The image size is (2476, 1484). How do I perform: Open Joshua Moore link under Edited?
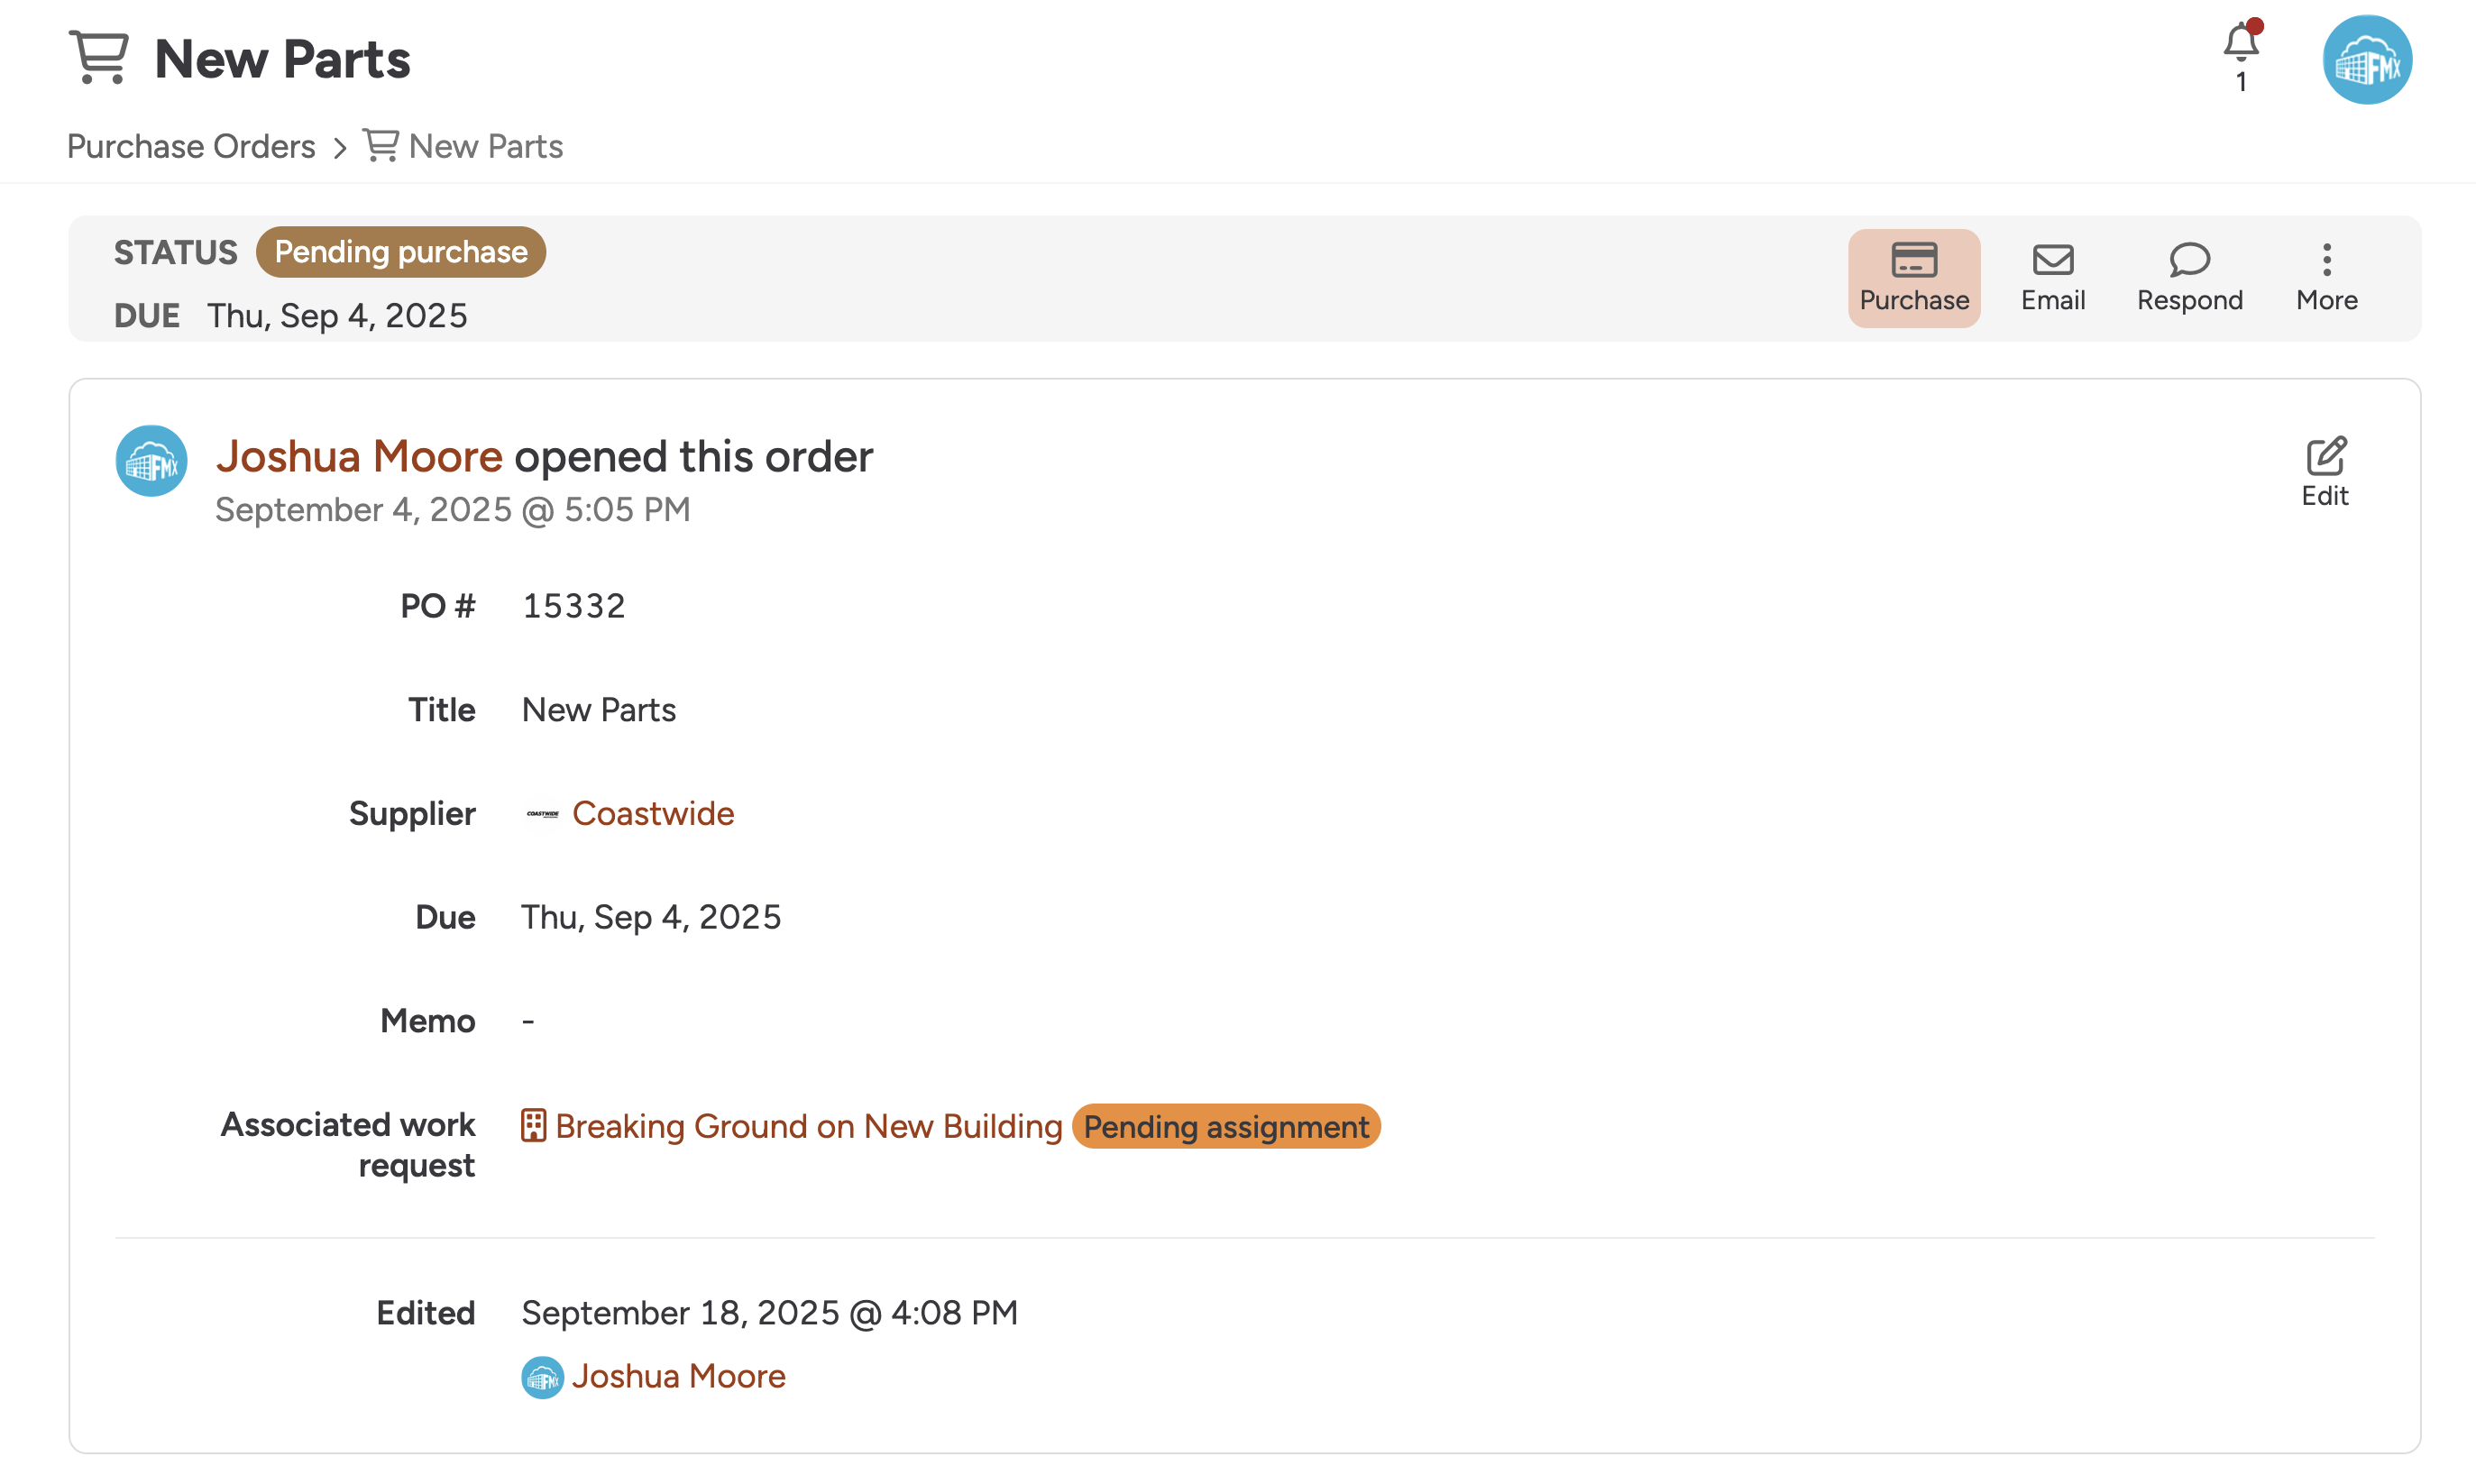(x=678, y=1377)
